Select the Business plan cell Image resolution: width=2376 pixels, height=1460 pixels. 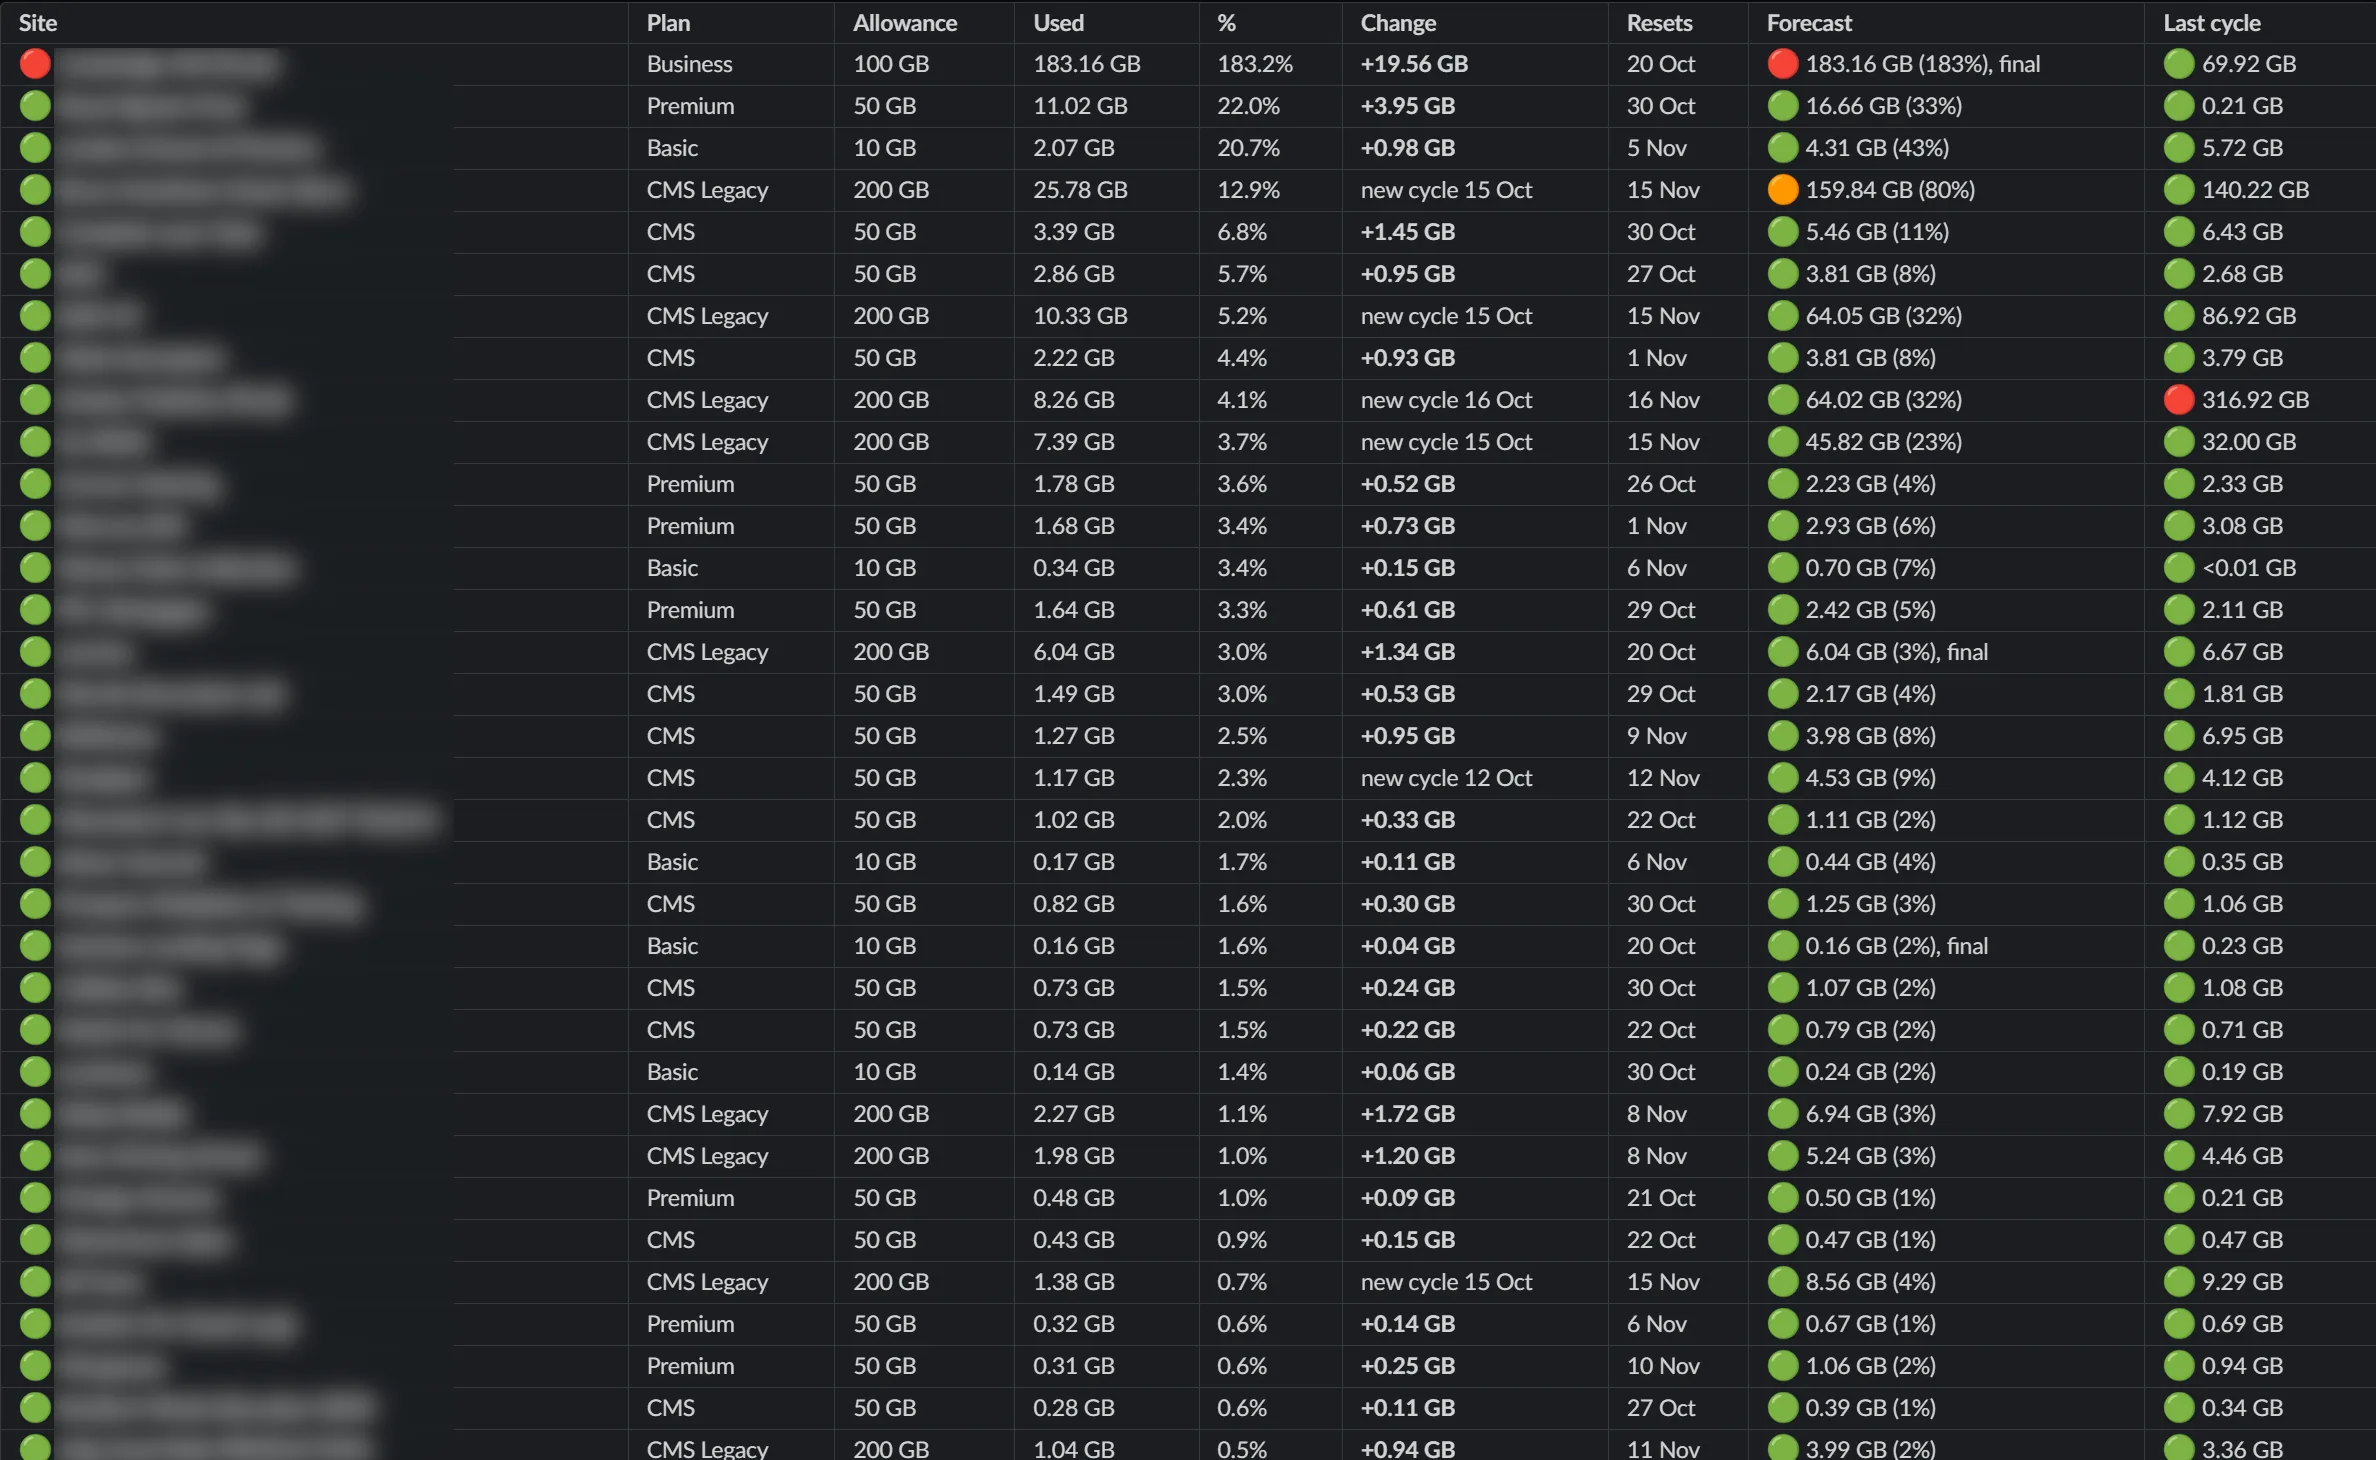click(689, 64)
